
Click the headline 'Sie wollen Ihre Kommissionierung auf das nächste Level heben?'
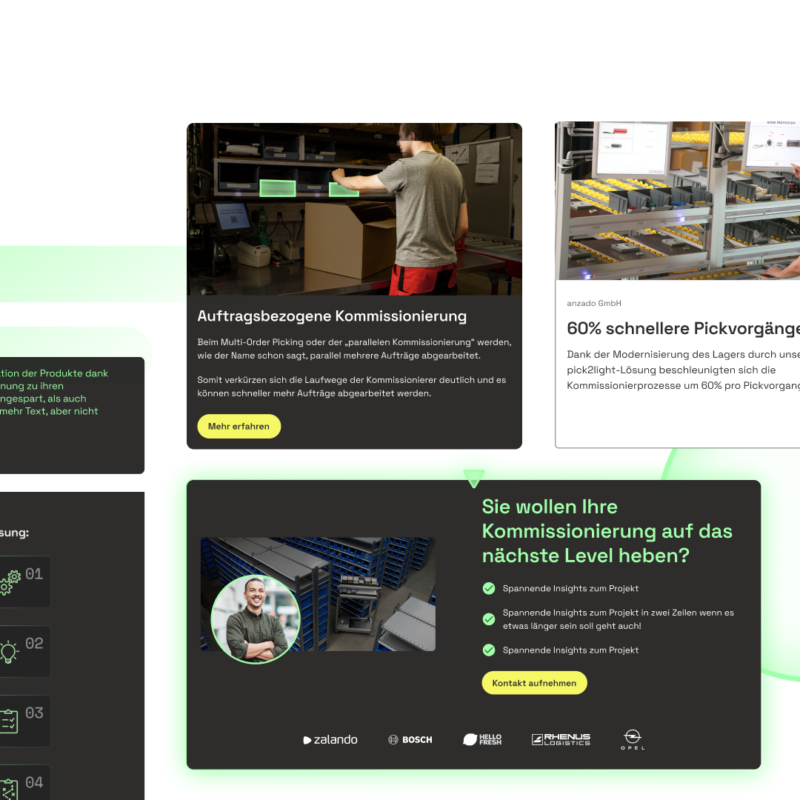tap(607, 531)
